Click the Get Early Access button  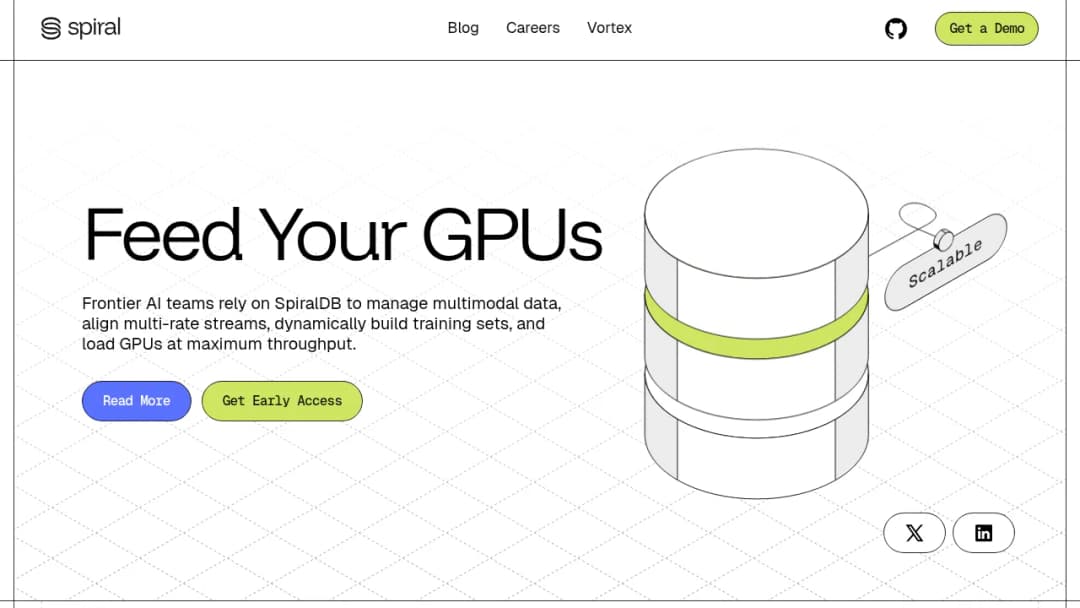coord(282,401)
